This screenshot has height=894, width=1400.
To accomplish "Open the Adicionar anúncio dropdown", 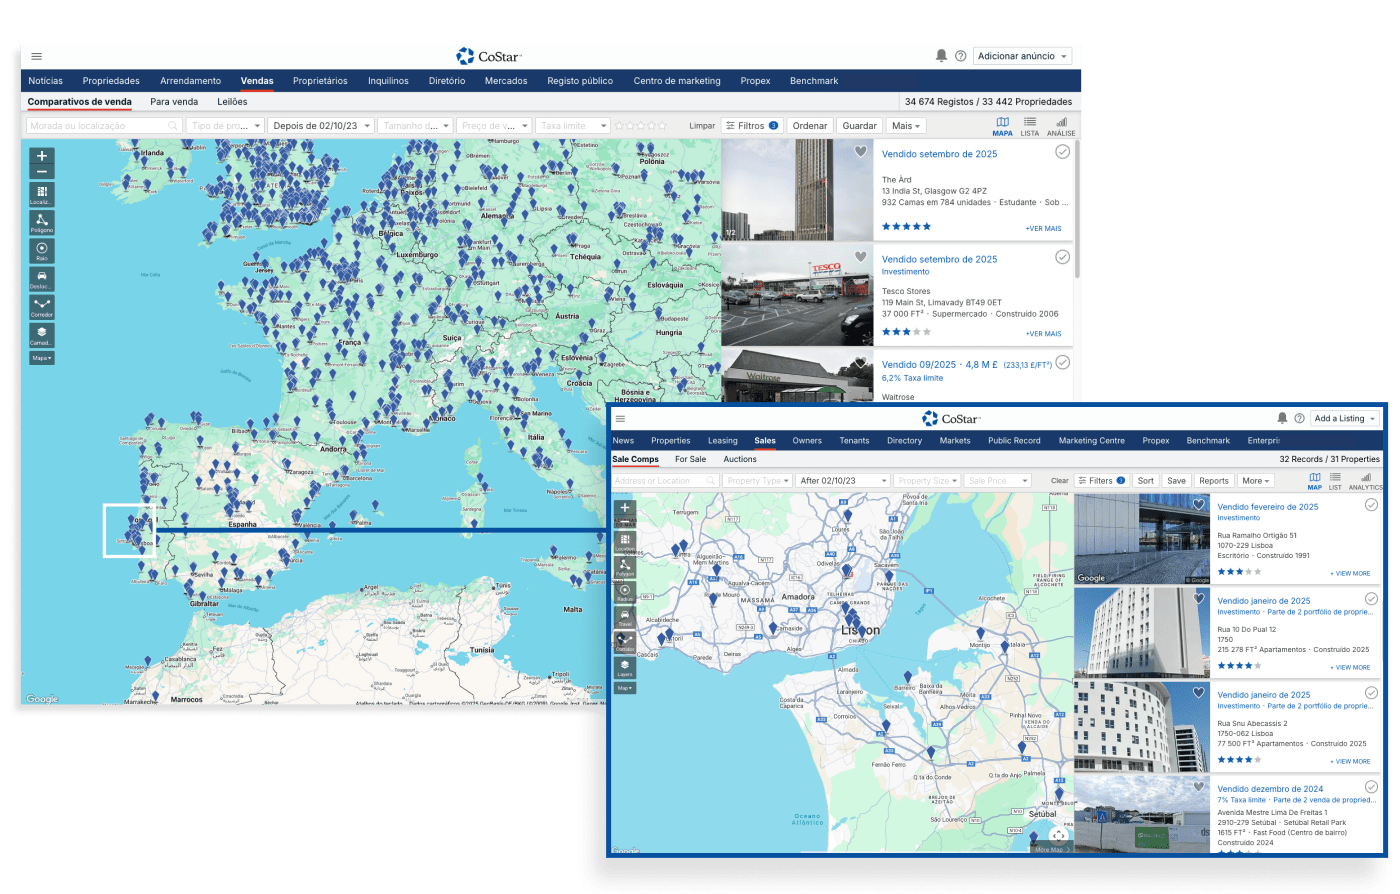I will (x=1022, y=56).
